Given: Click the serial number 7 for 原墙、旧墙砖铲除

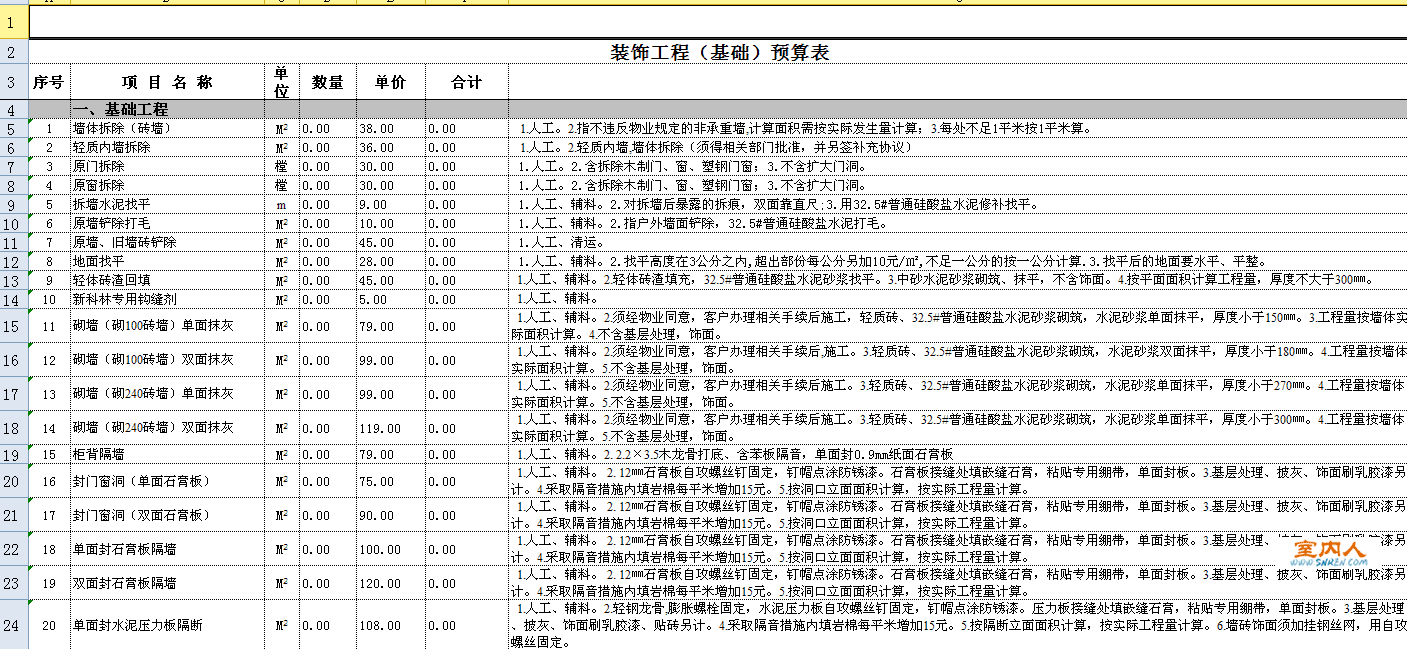Looking at the screenshot, I should coord(49,243).
